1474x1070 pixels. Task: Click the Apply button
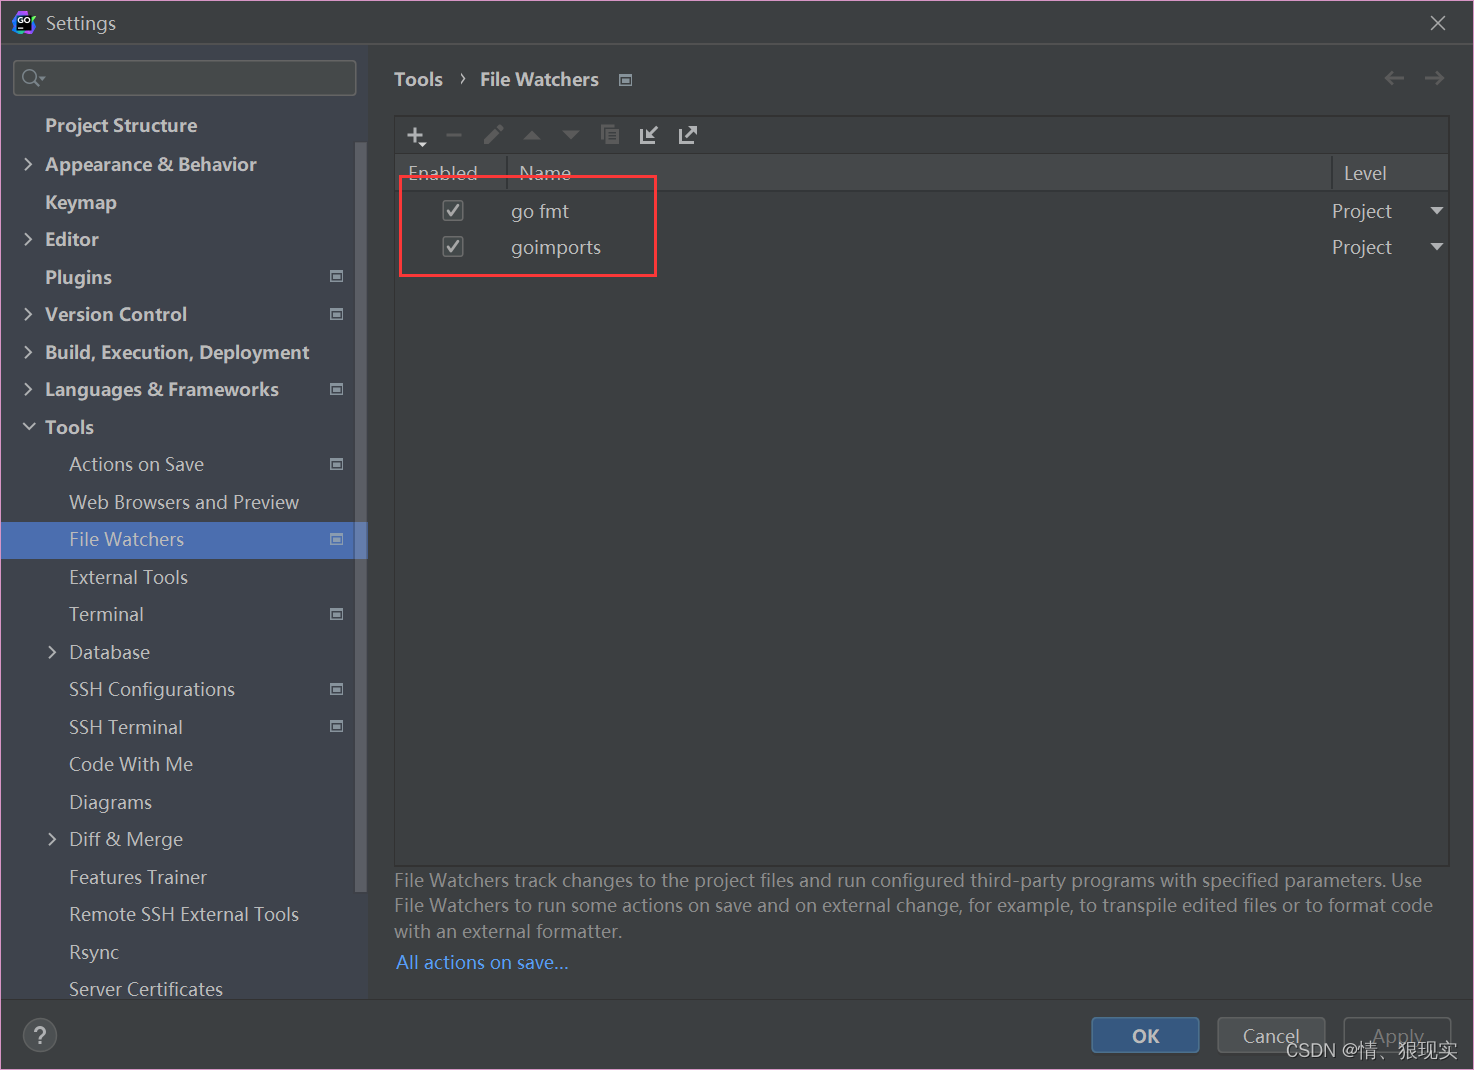pos(1397,1035)
